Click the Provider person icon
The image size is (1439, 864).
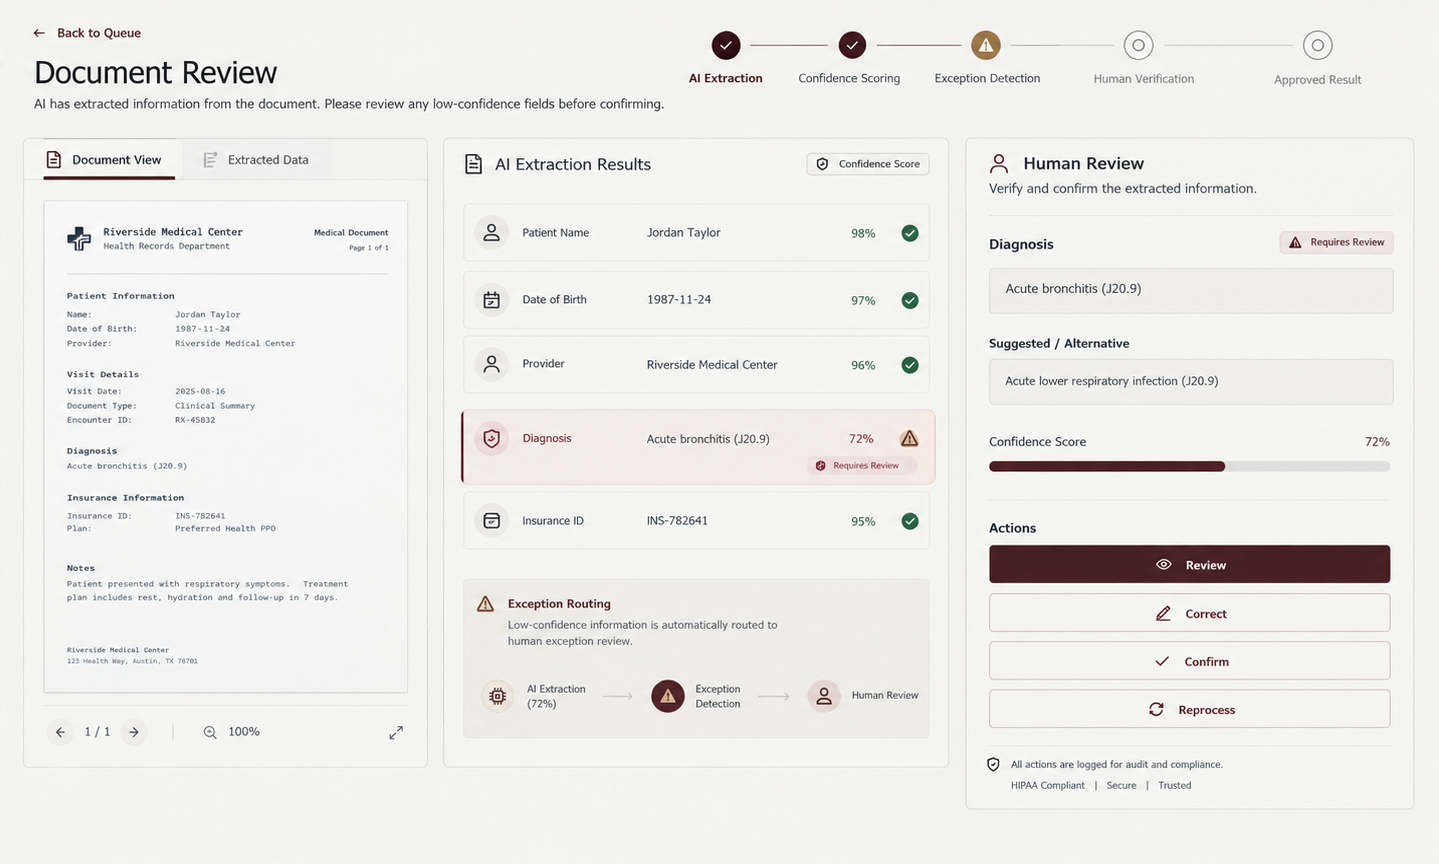(491, 365)
